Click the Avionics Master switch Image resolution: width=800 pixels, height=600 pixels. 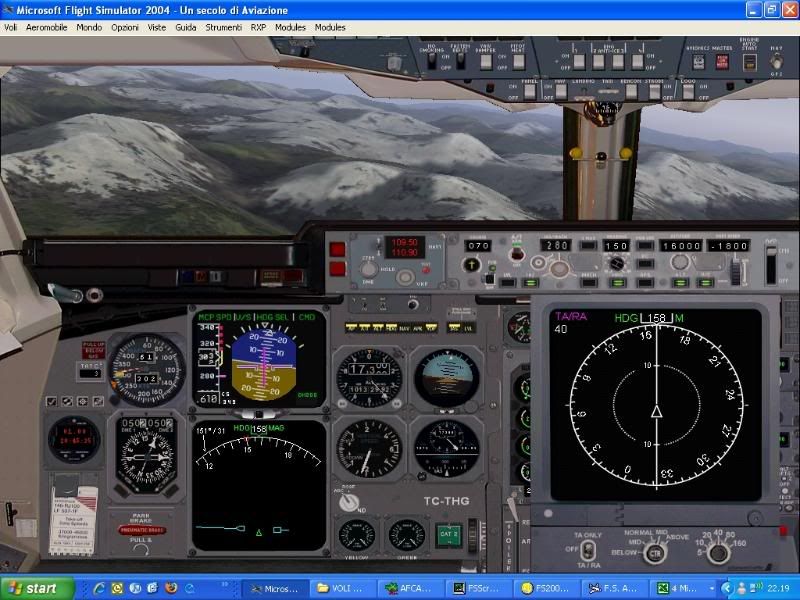pos(698,62)
